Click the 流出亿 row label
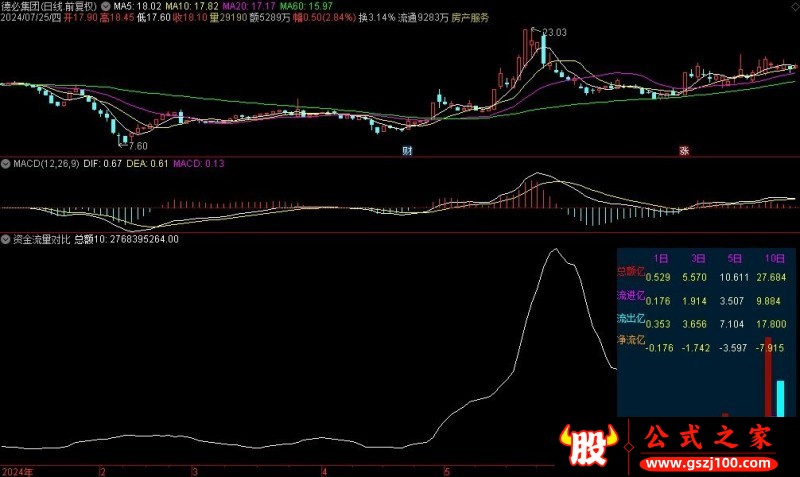The image size is (800, 477). (631, 319)
